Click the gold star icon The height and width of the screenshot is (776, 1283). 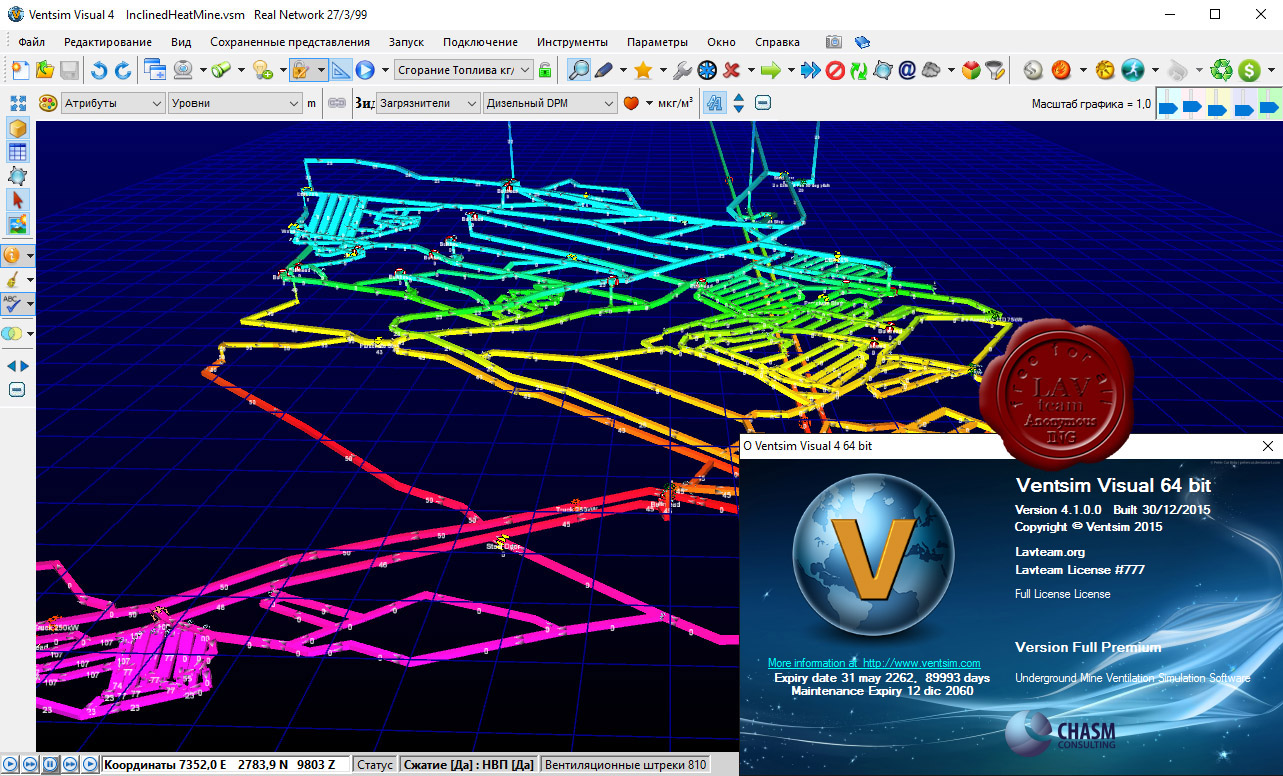[x=643, y=70]
